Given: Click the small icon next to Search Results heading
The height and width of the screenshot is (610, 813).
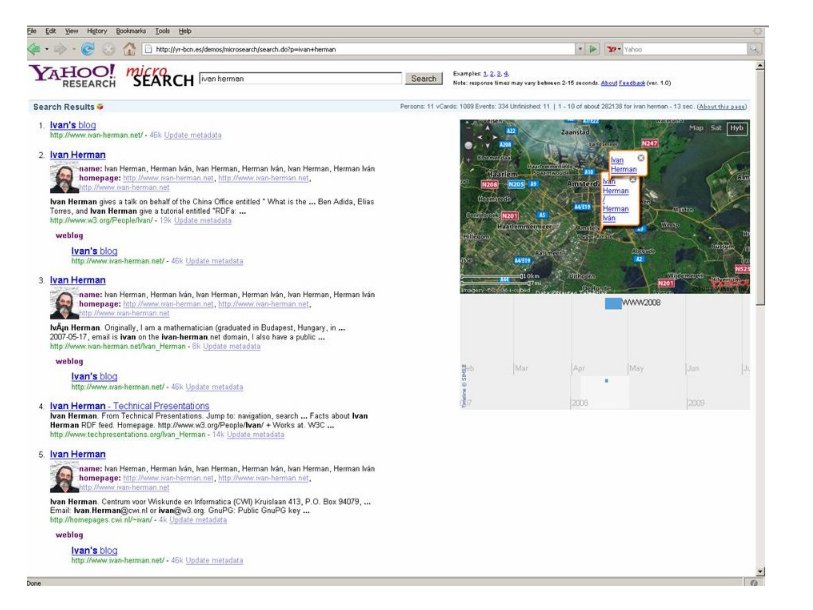Looking at the screenshot, I should pyautogui.click(x=100, y=106).
